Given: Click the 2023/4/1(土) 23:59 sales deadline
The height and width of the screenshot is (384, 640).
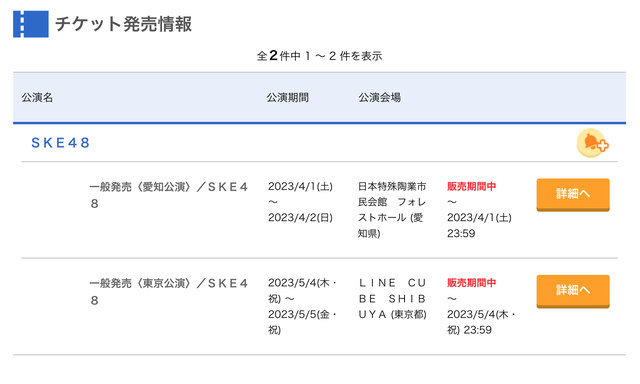Looking at the screenshot, I should tap(479, 225).
